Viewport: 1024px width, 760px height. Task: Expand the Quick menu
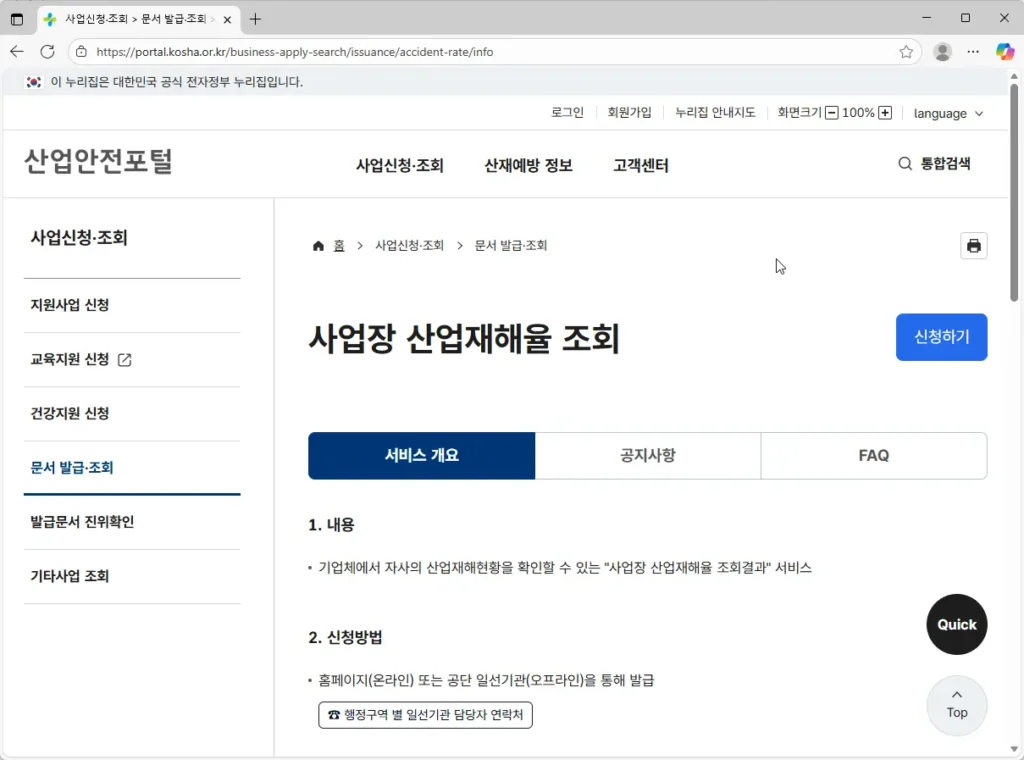coord(956,624)
